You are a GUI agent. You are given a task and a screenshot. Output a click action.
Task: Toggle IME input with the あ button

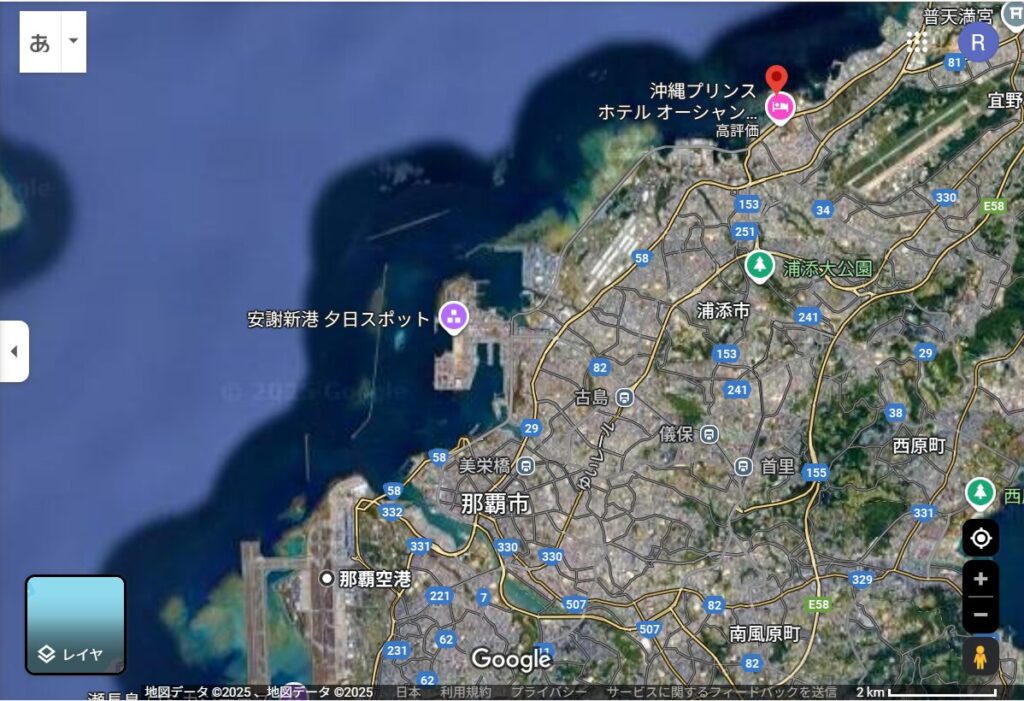(40, 42)
